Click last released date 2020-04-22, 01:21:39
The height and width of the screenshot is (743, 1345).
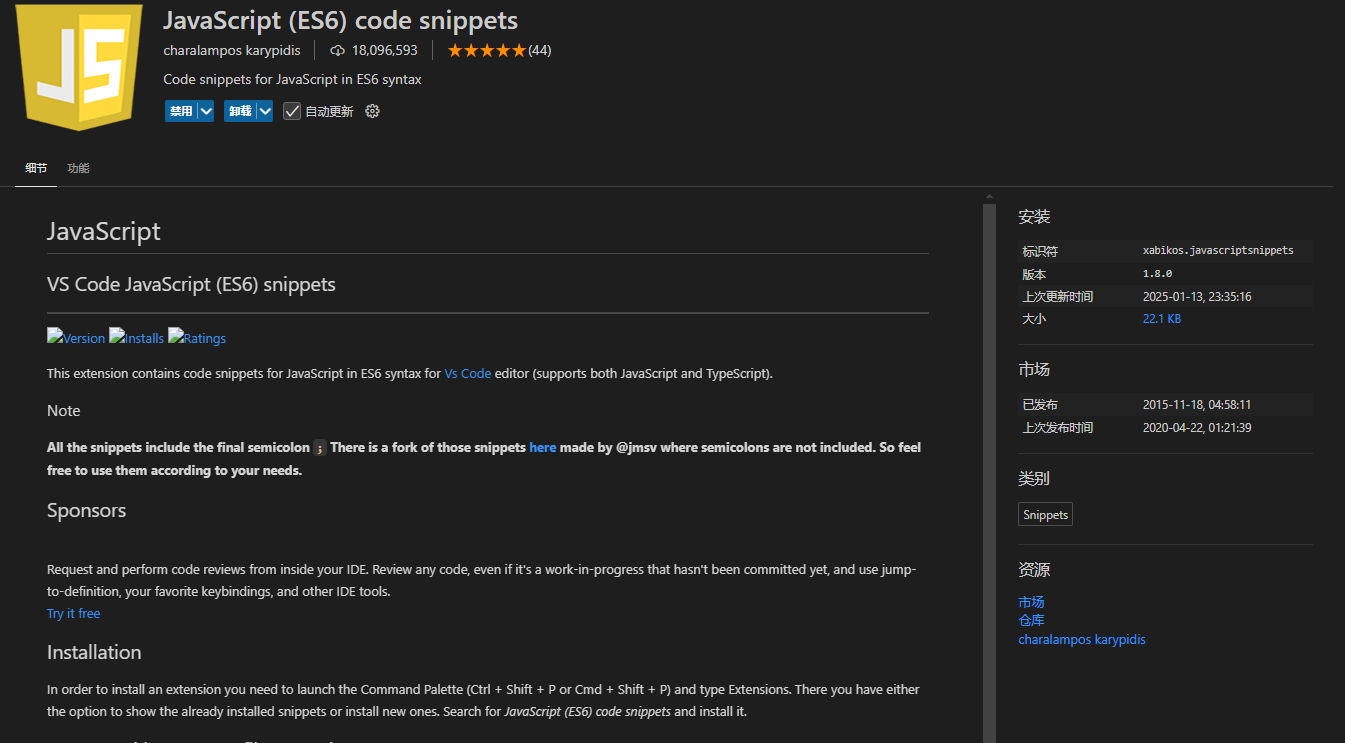(1197, 427)
